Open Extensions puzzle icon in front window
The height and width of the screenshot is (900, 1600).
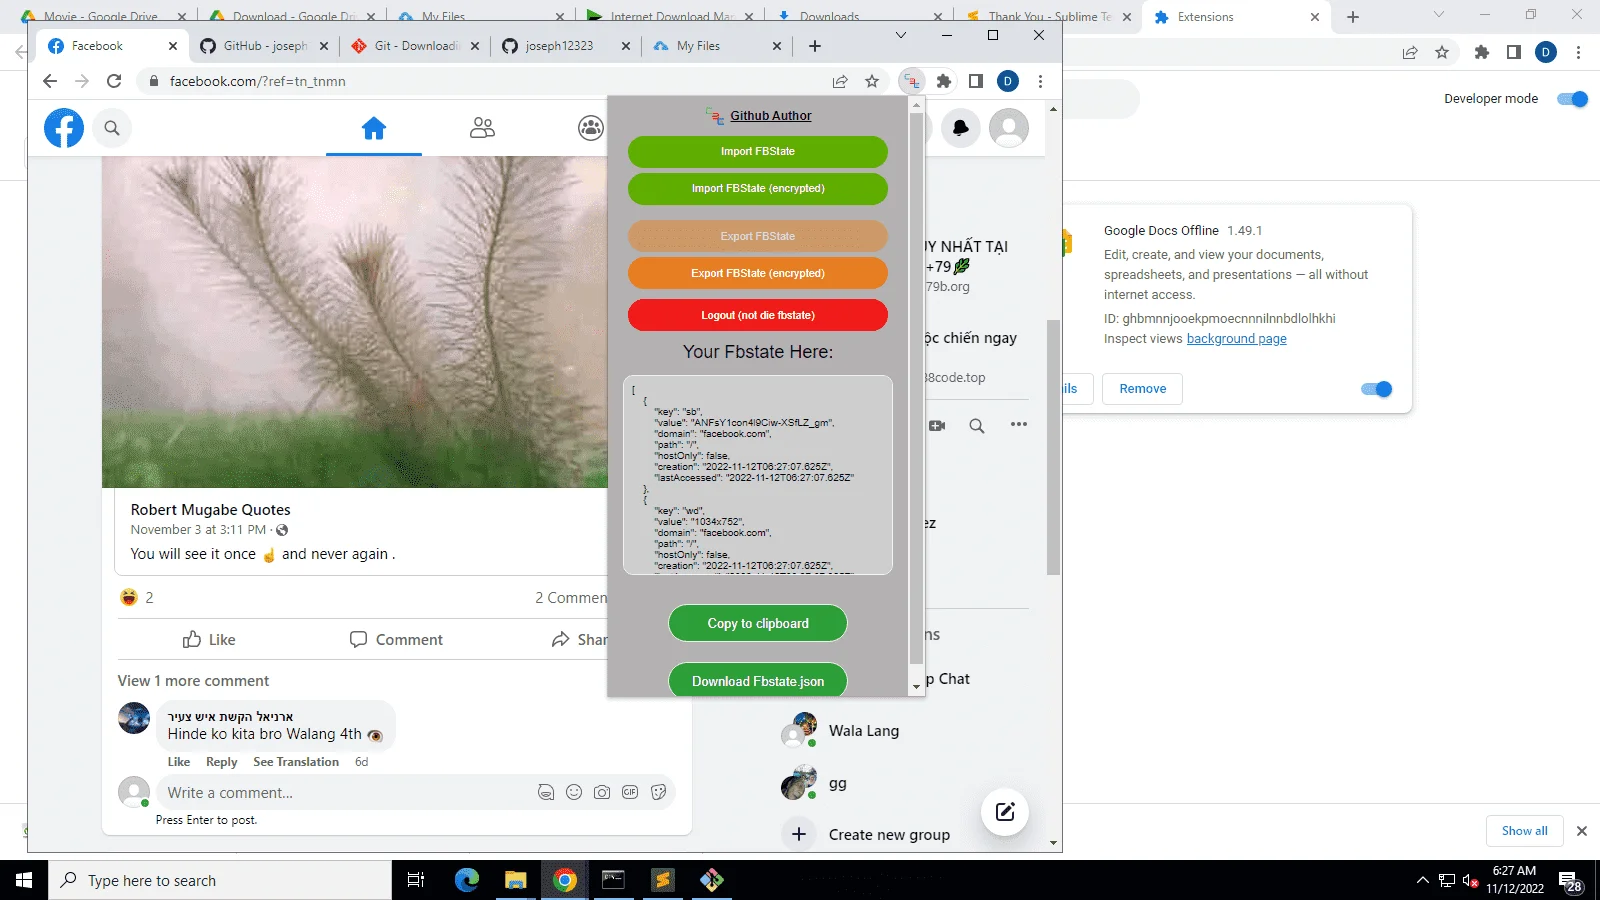tap(943, 81)
